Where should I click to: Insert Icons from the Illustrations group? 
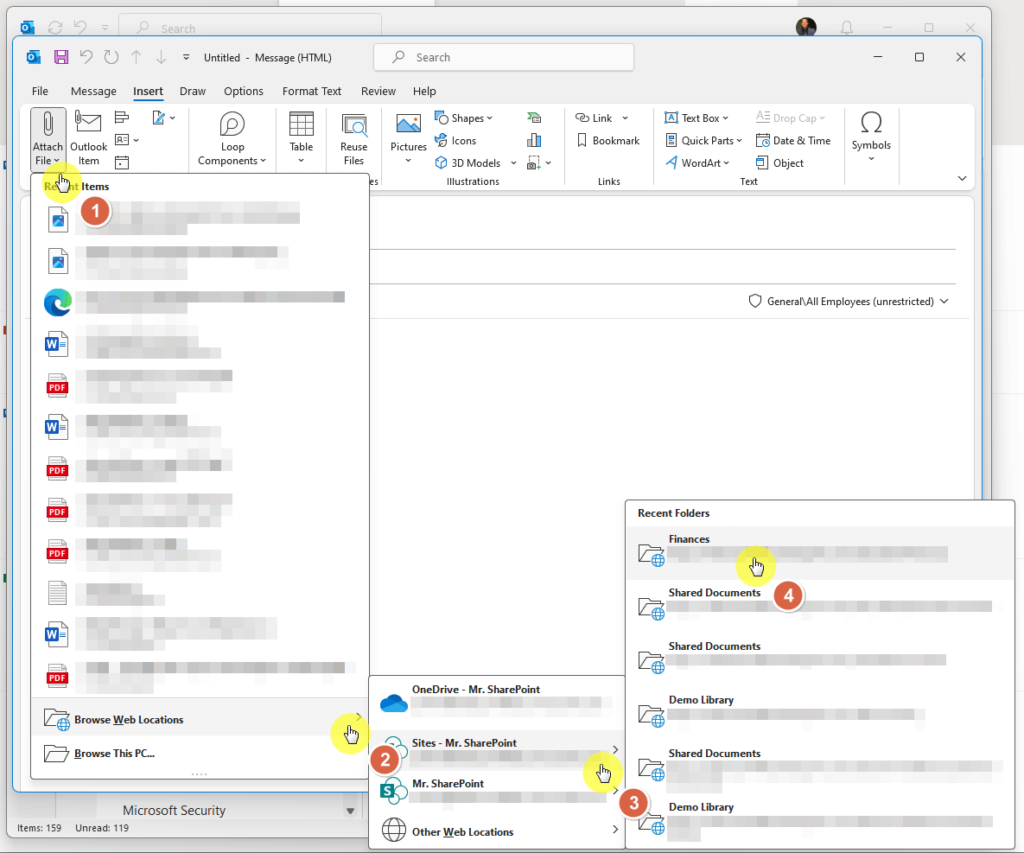click(x=456, y=140)
